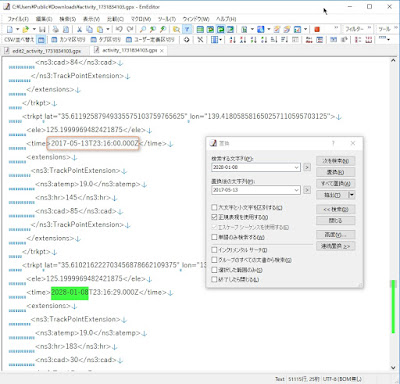The height and width of the screenshot is (384, 400).
Task: Open the File (ファイル) menu
Action: tap(18, 19)
